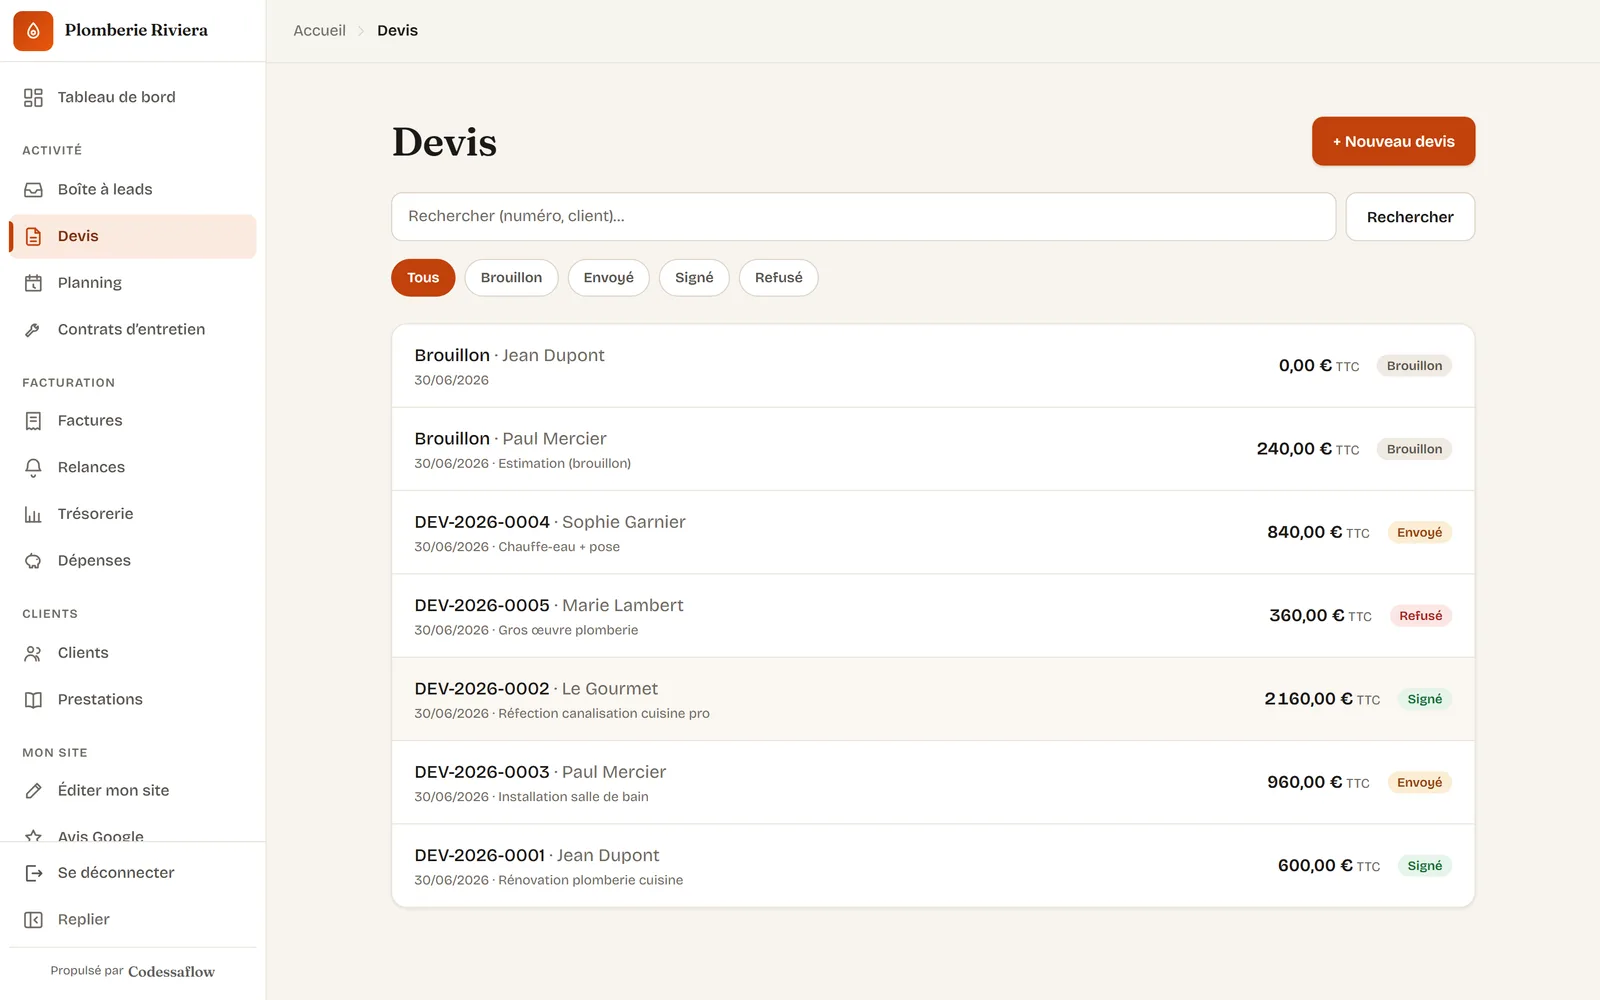Viewport: 1600px width, 1000px height.
Task: Go to Trésorerie
Action: tap(132, 514)
